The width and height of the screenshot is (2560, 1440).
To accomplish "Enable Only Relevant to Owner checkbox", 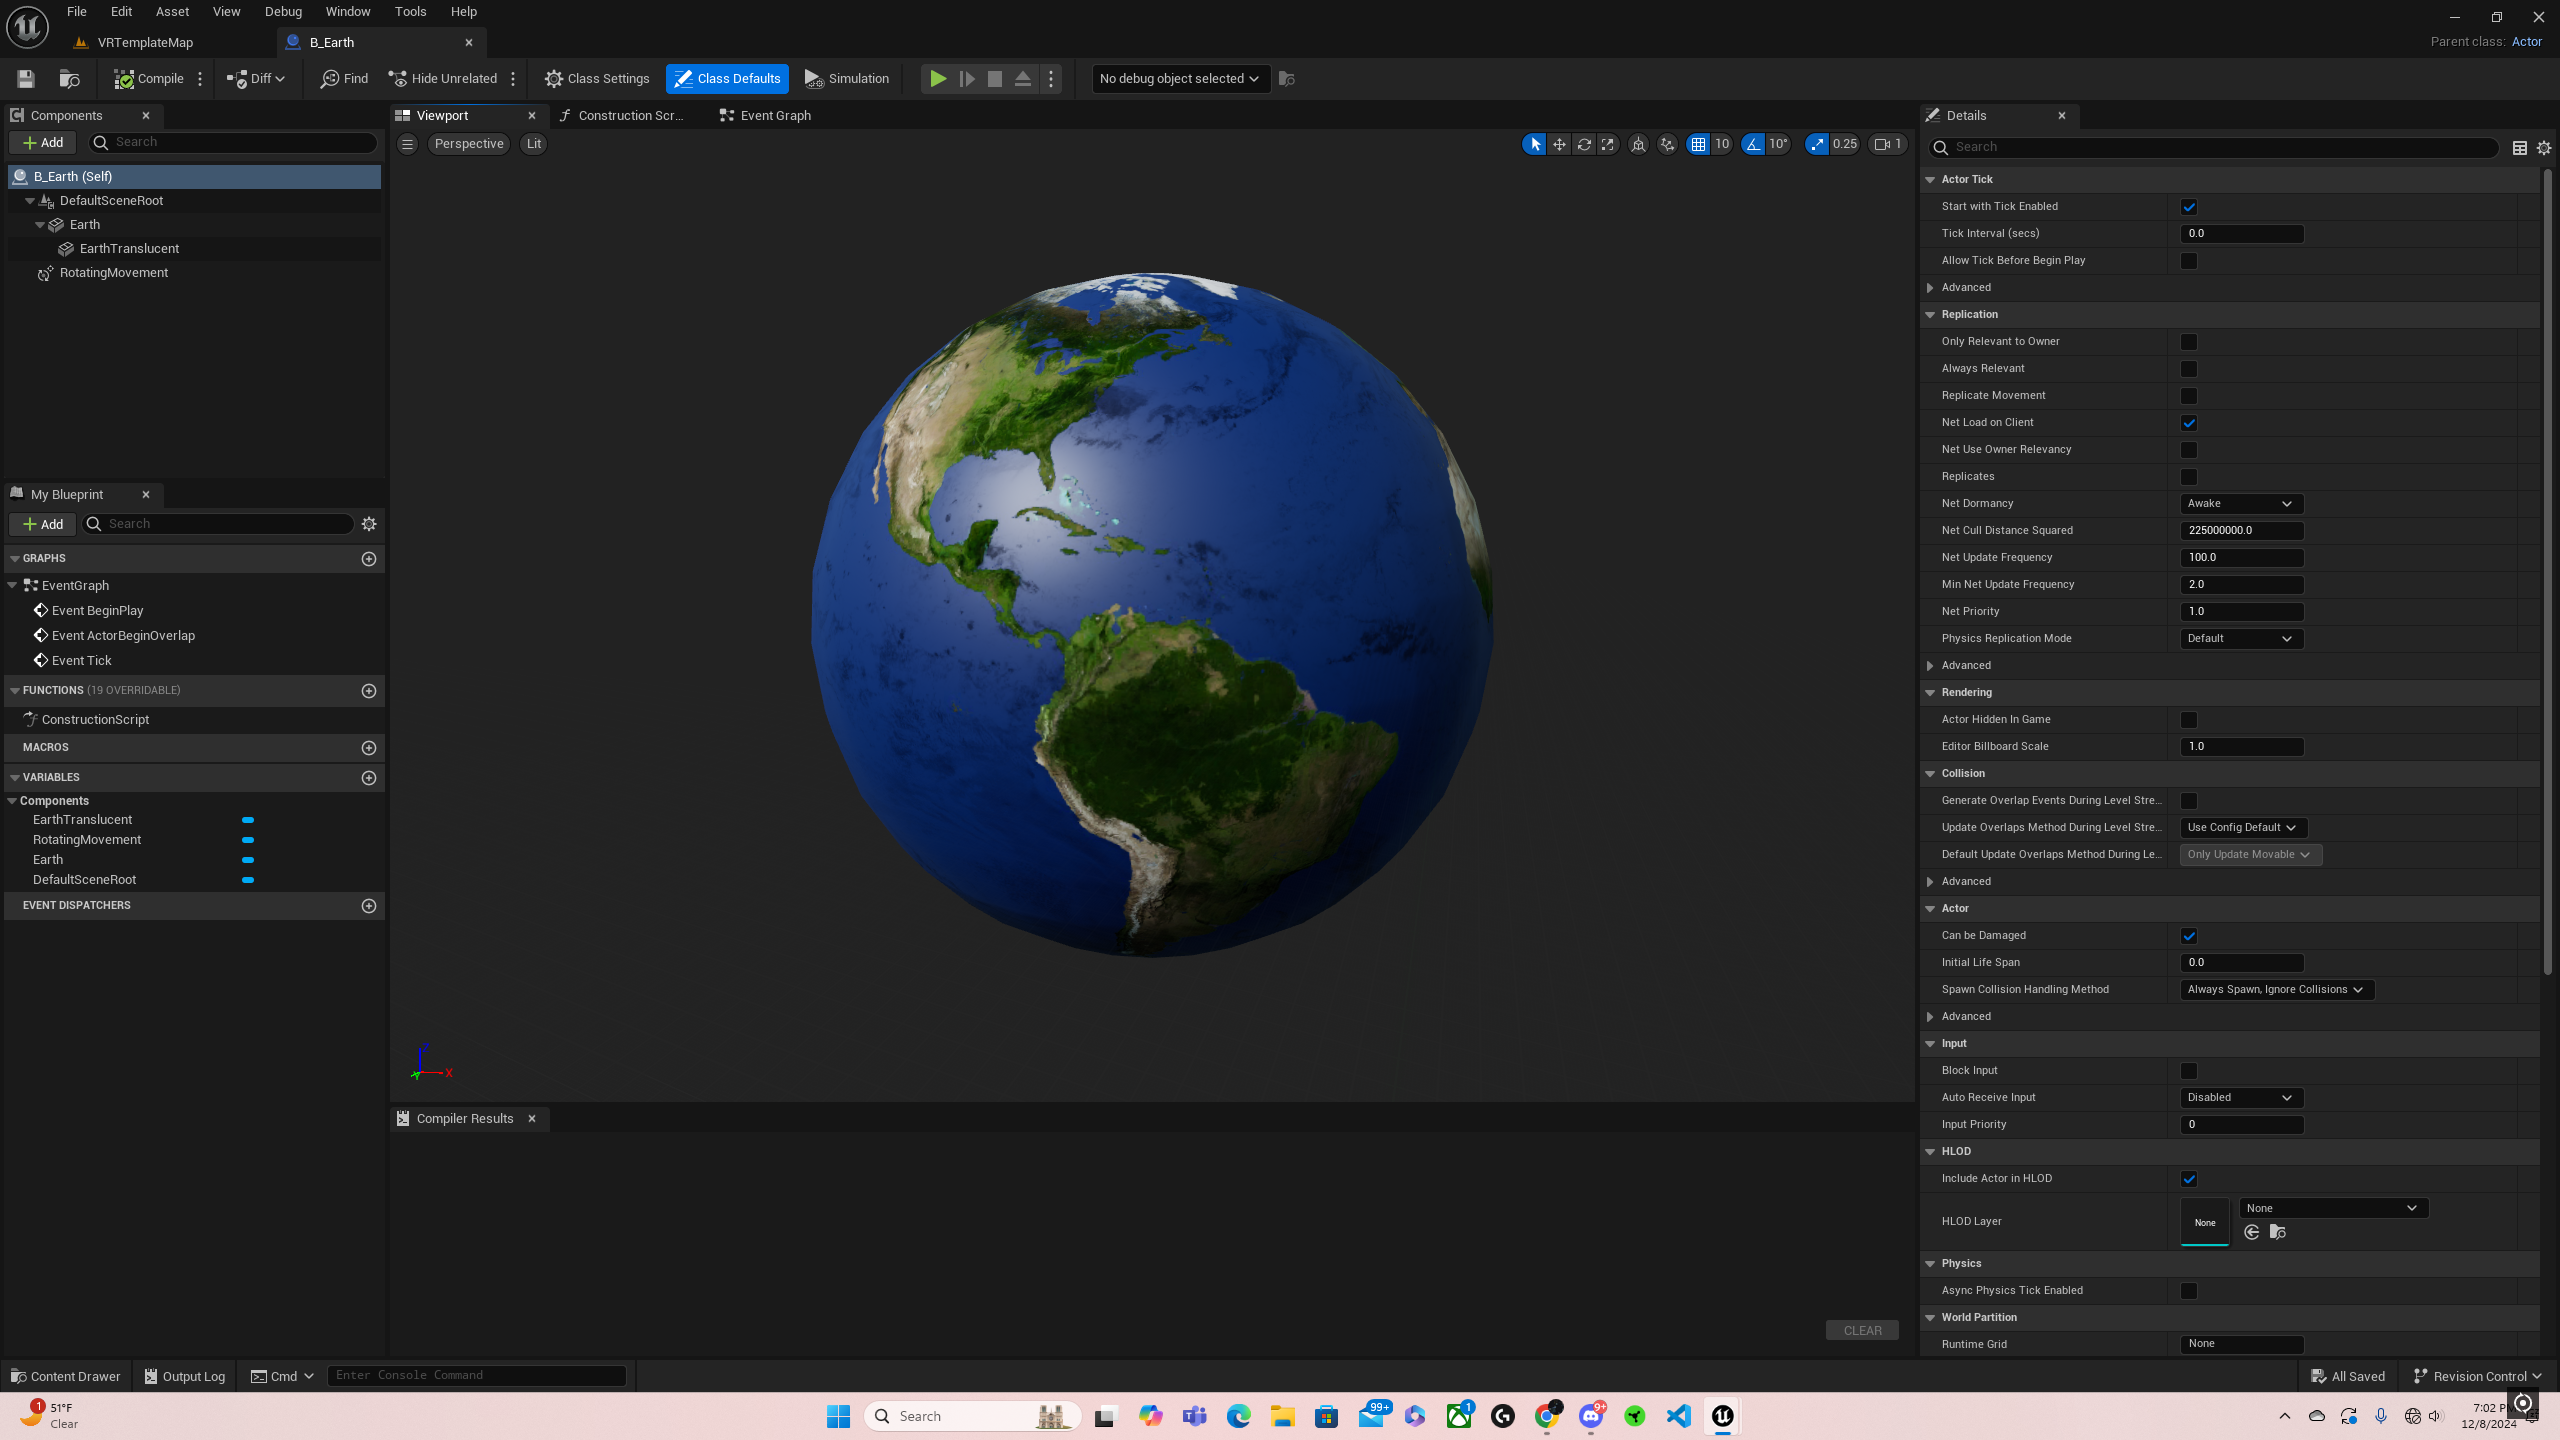I will (2189, 342).
